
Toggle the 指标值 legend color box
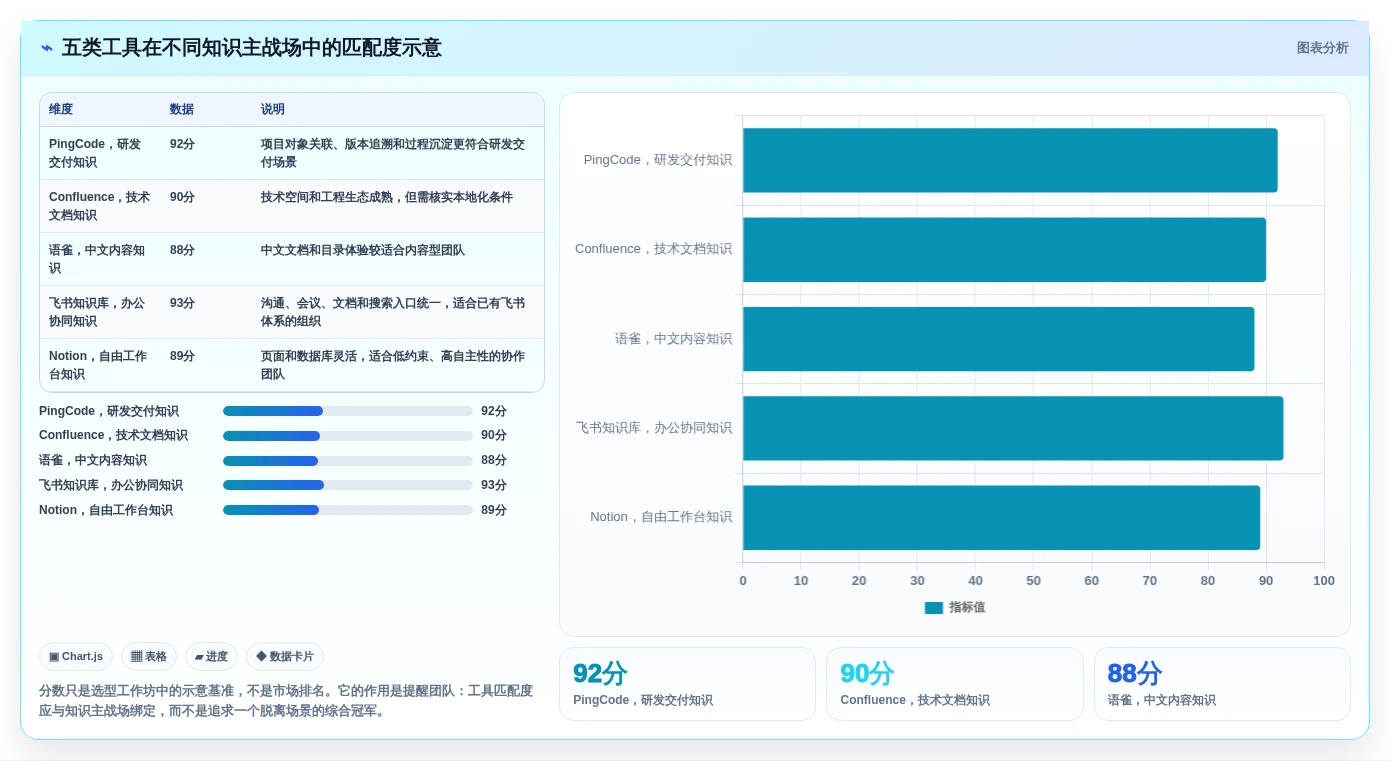[934, 607]
